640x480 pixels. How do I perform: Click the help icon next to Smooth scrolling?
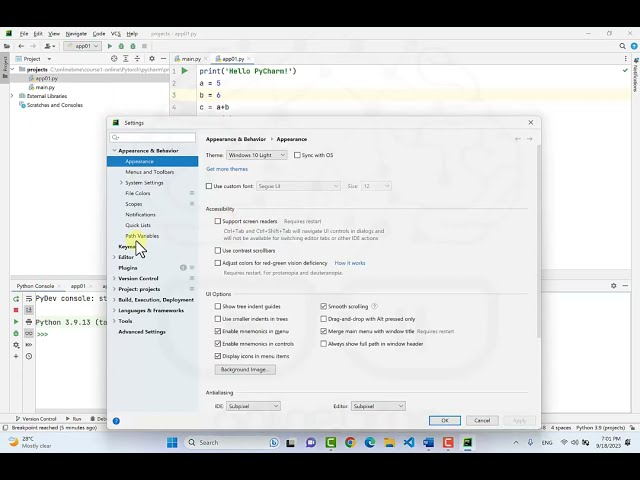tap(374, 306)
